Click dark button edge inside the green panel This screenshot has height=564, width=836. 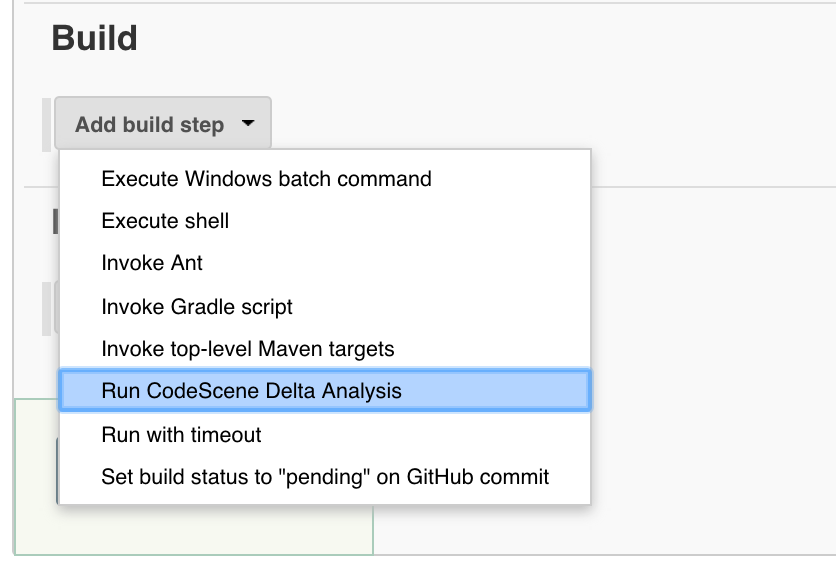point(56,470)
